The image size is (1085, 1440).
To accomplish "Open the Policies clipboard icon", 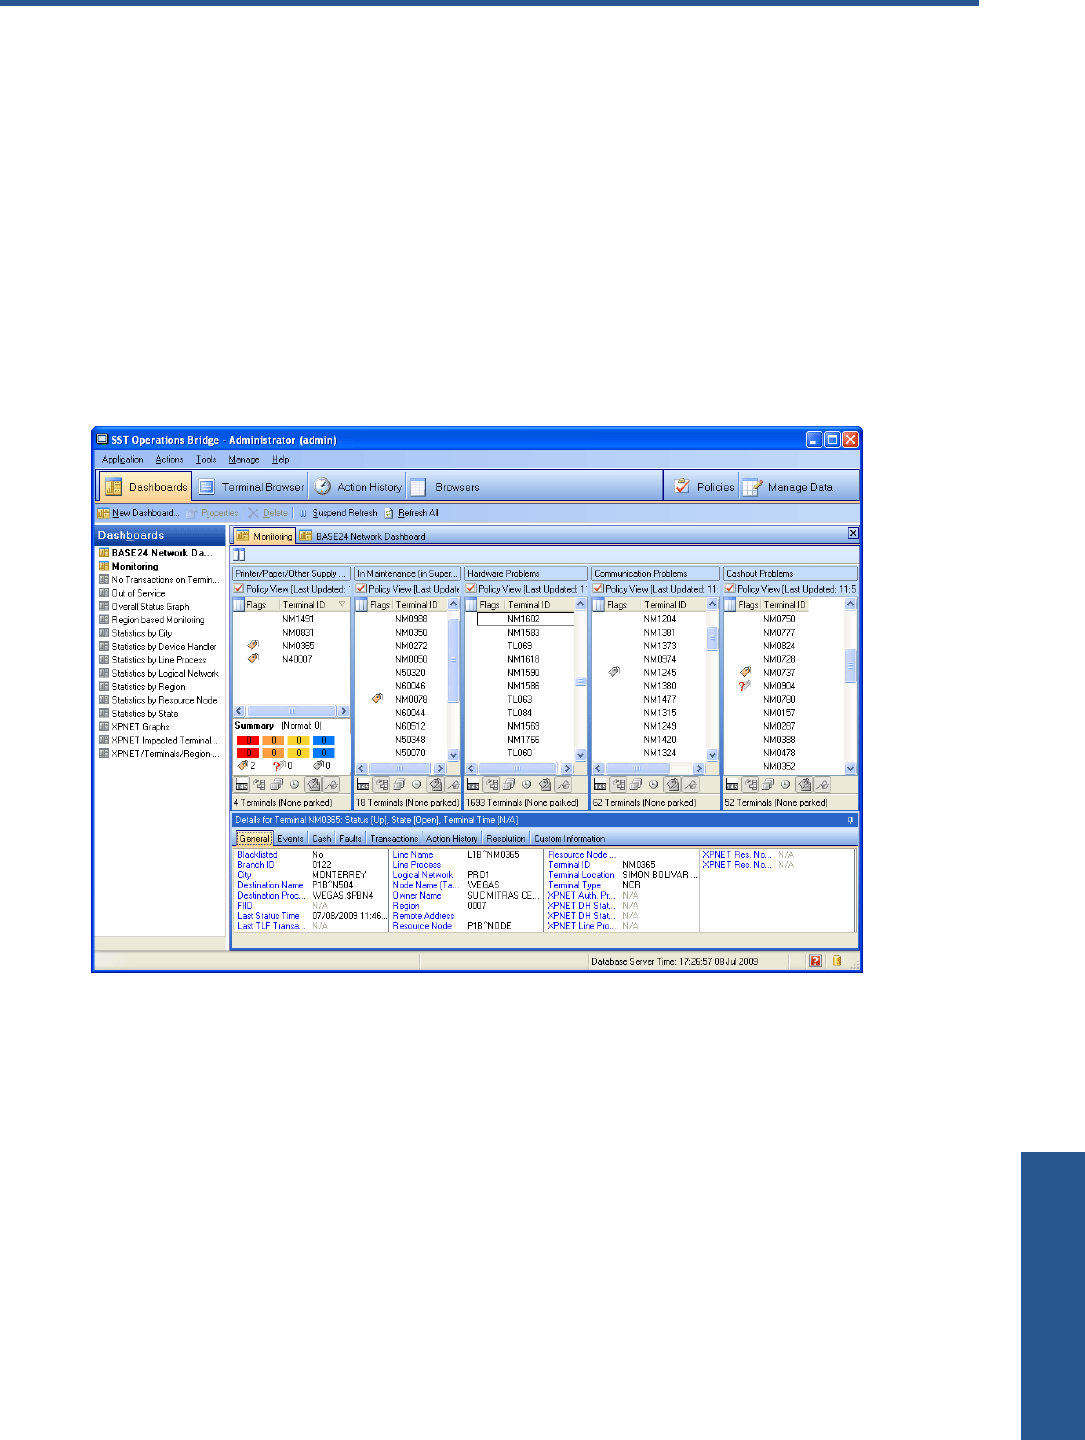I will pos(682,487).
